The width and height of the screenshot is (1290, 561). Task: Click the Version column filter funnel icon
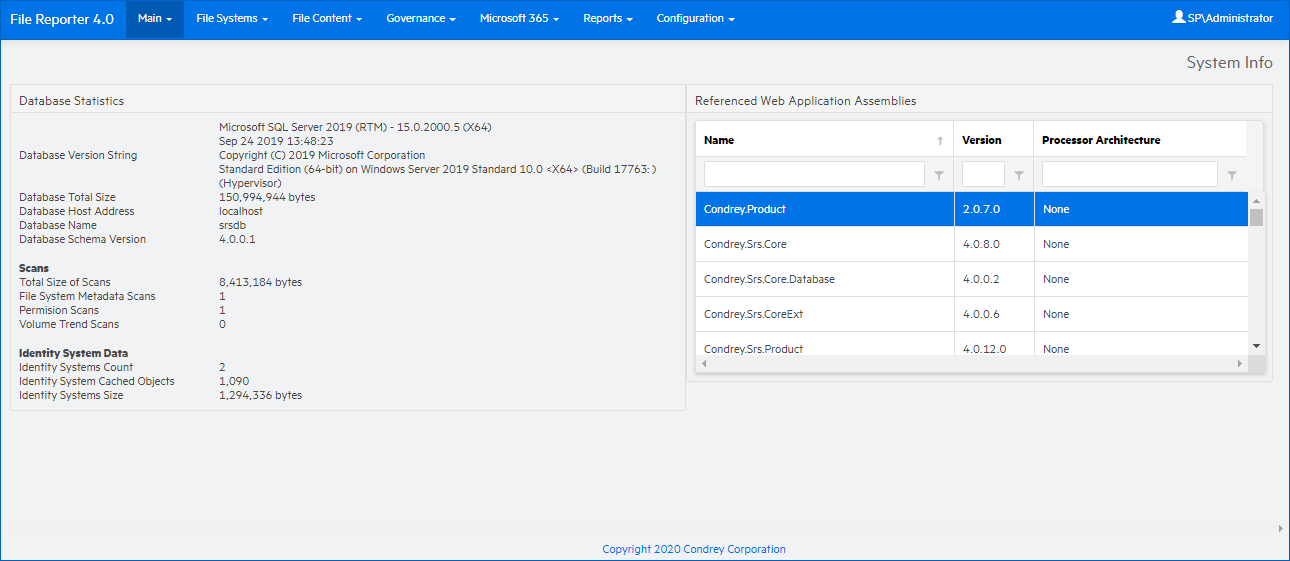(x=1018, y=175)
